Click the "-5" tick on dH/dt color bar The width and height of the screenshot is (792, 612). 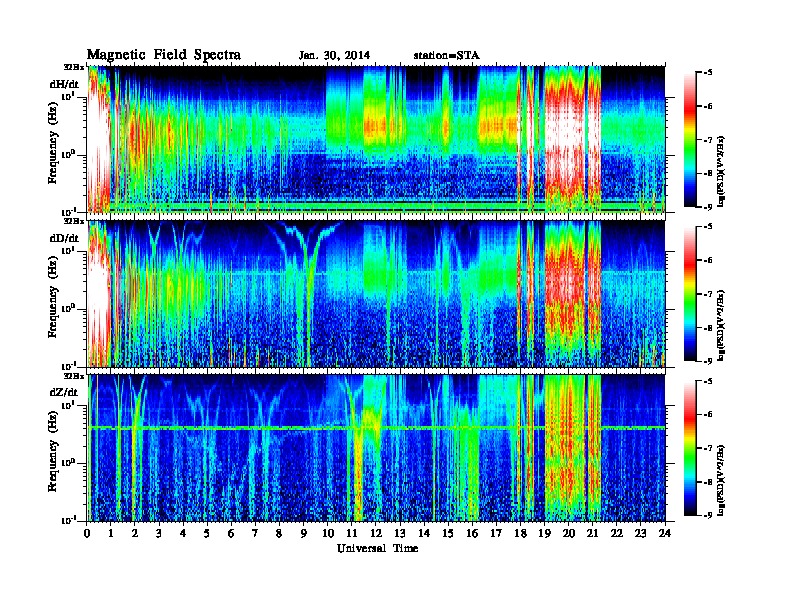tap(708, 73)
